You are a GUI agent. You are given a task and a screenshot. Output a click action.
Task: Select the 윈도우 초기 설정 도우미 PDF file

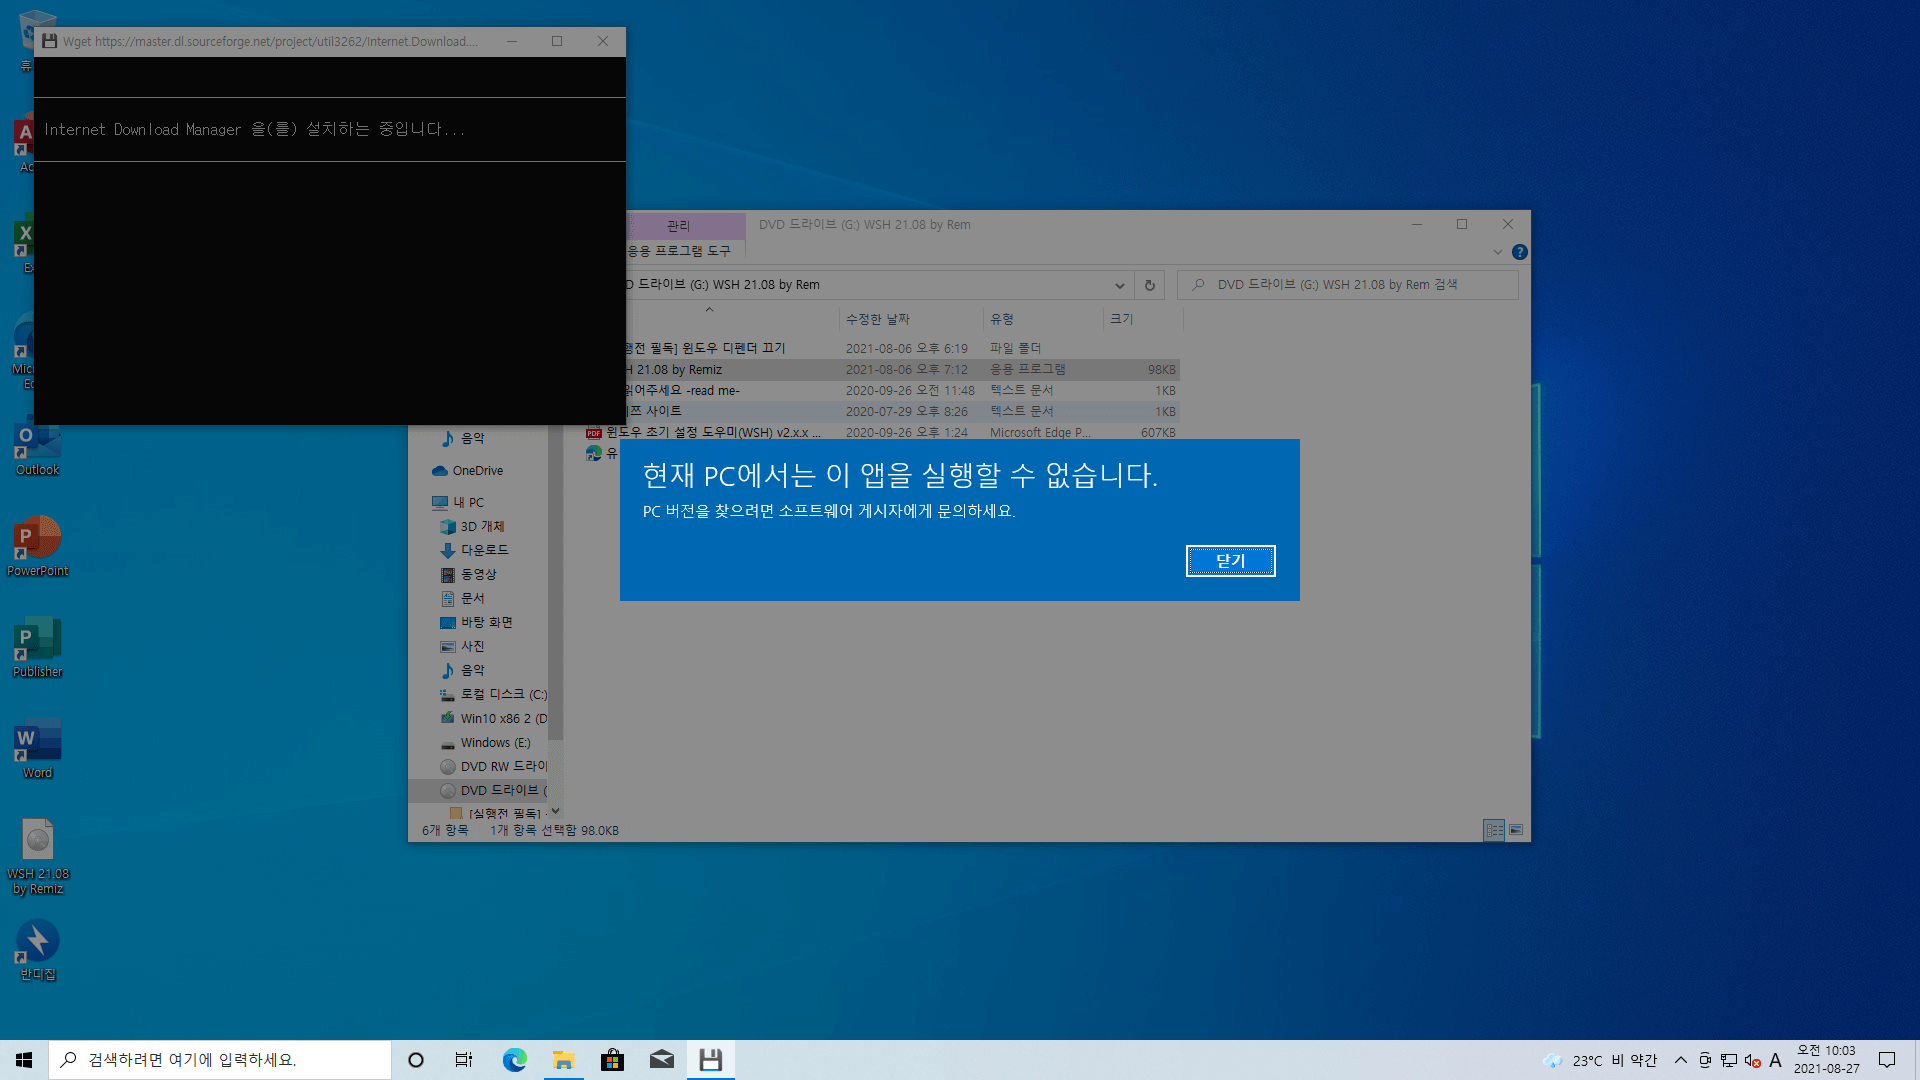coord(881,432)
